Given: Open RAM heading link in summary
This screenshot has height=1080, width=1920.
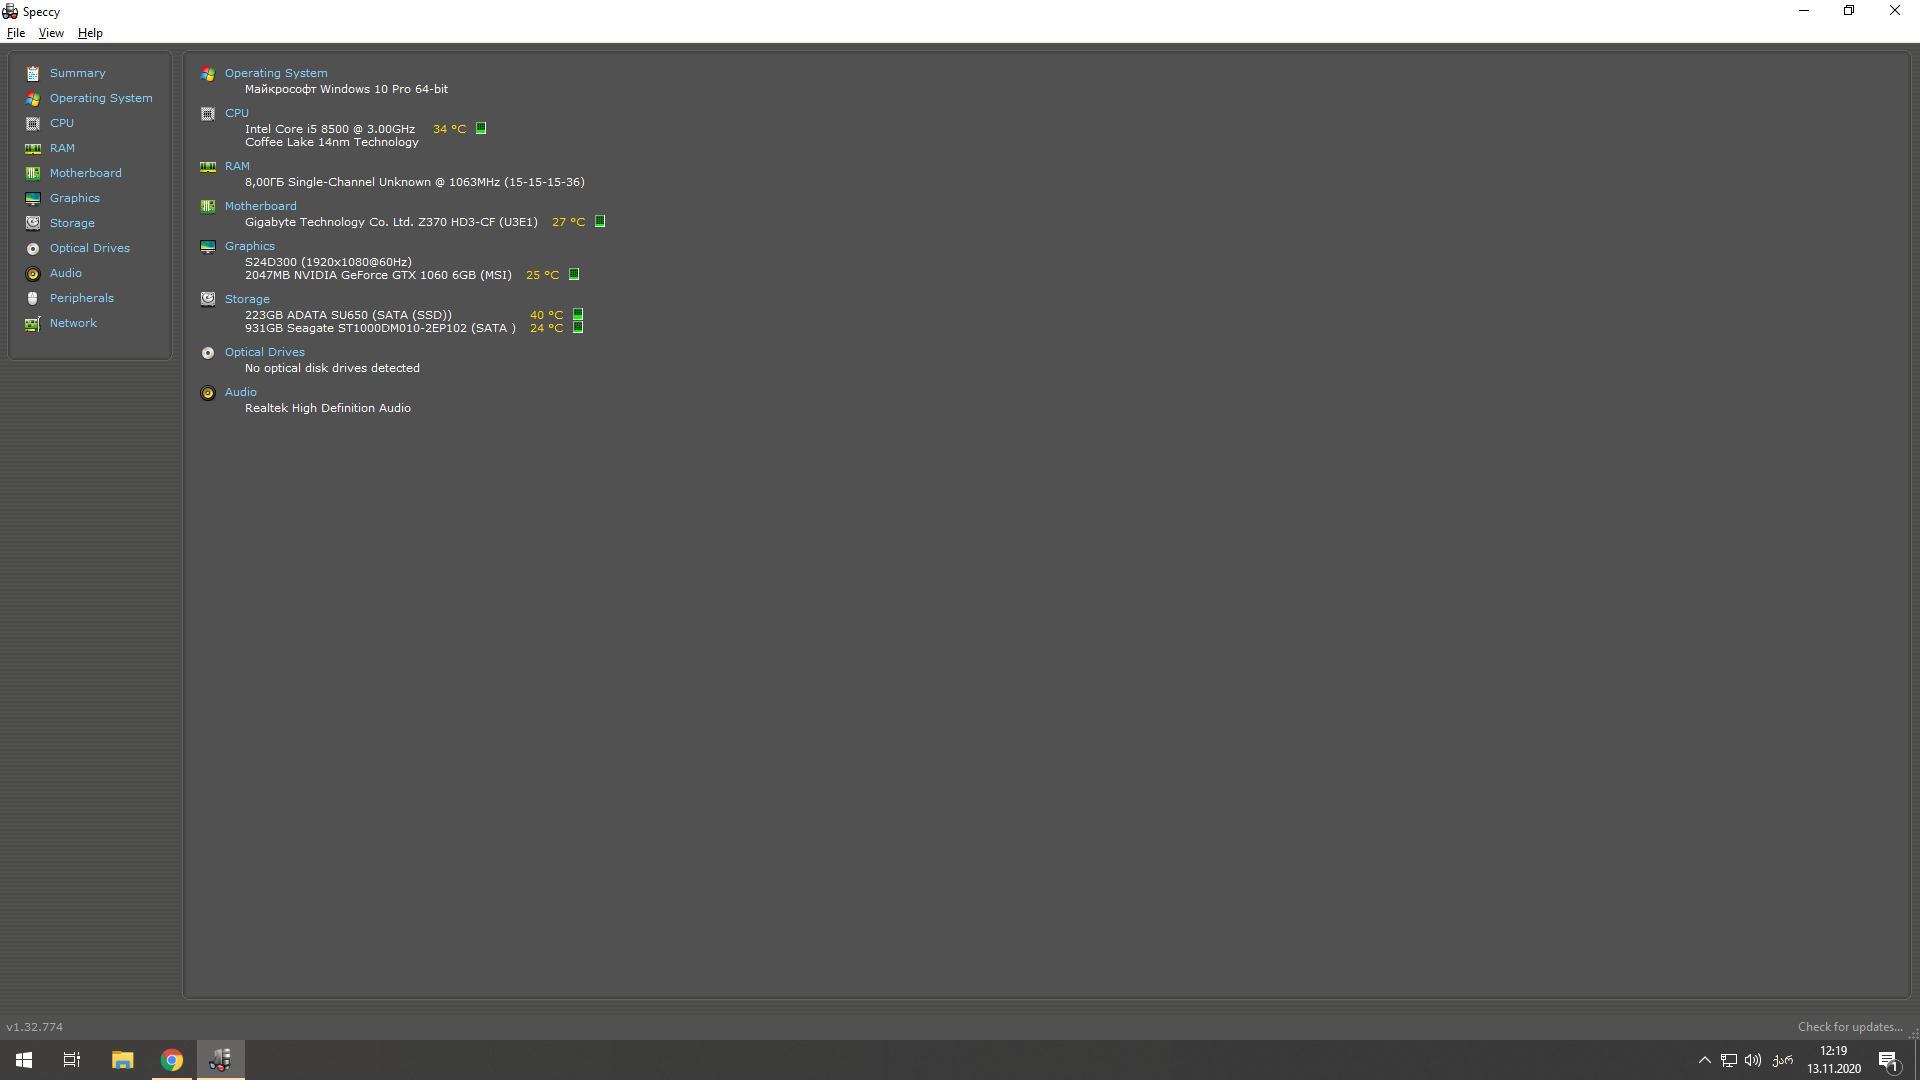Looking at the screenshot, I should pyautogui.click(x=237, y=166).
